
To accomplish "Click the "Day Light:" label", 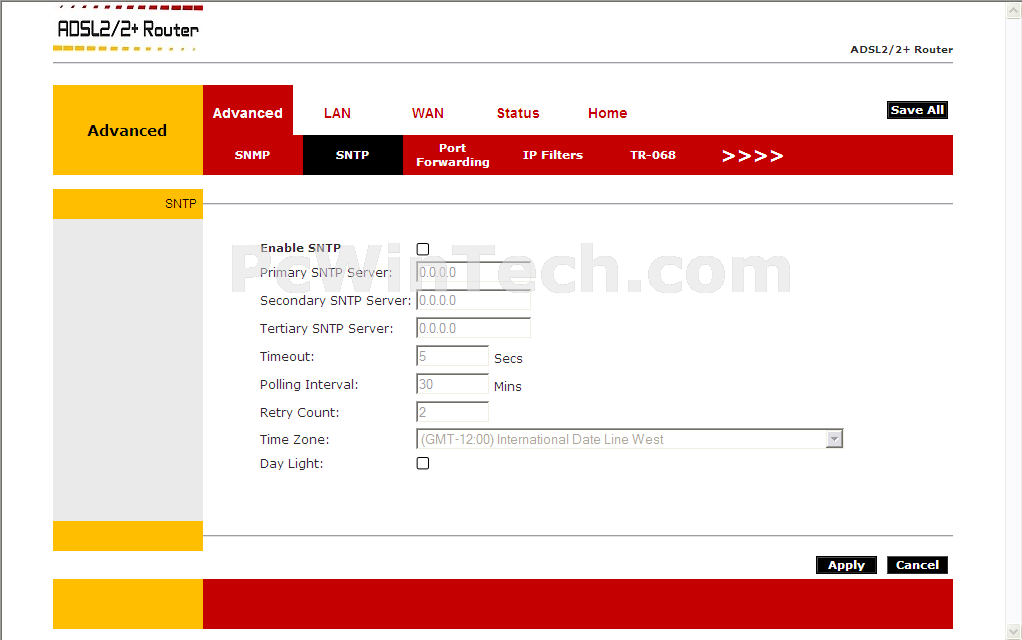I will coord(291,464).
